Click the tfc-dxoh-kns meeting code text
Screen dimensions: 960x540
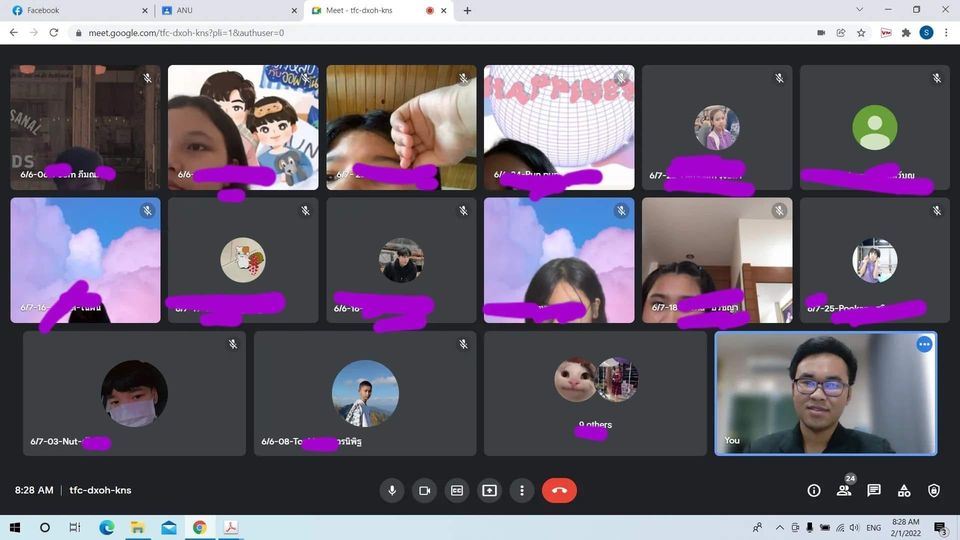tap(100, 490)
